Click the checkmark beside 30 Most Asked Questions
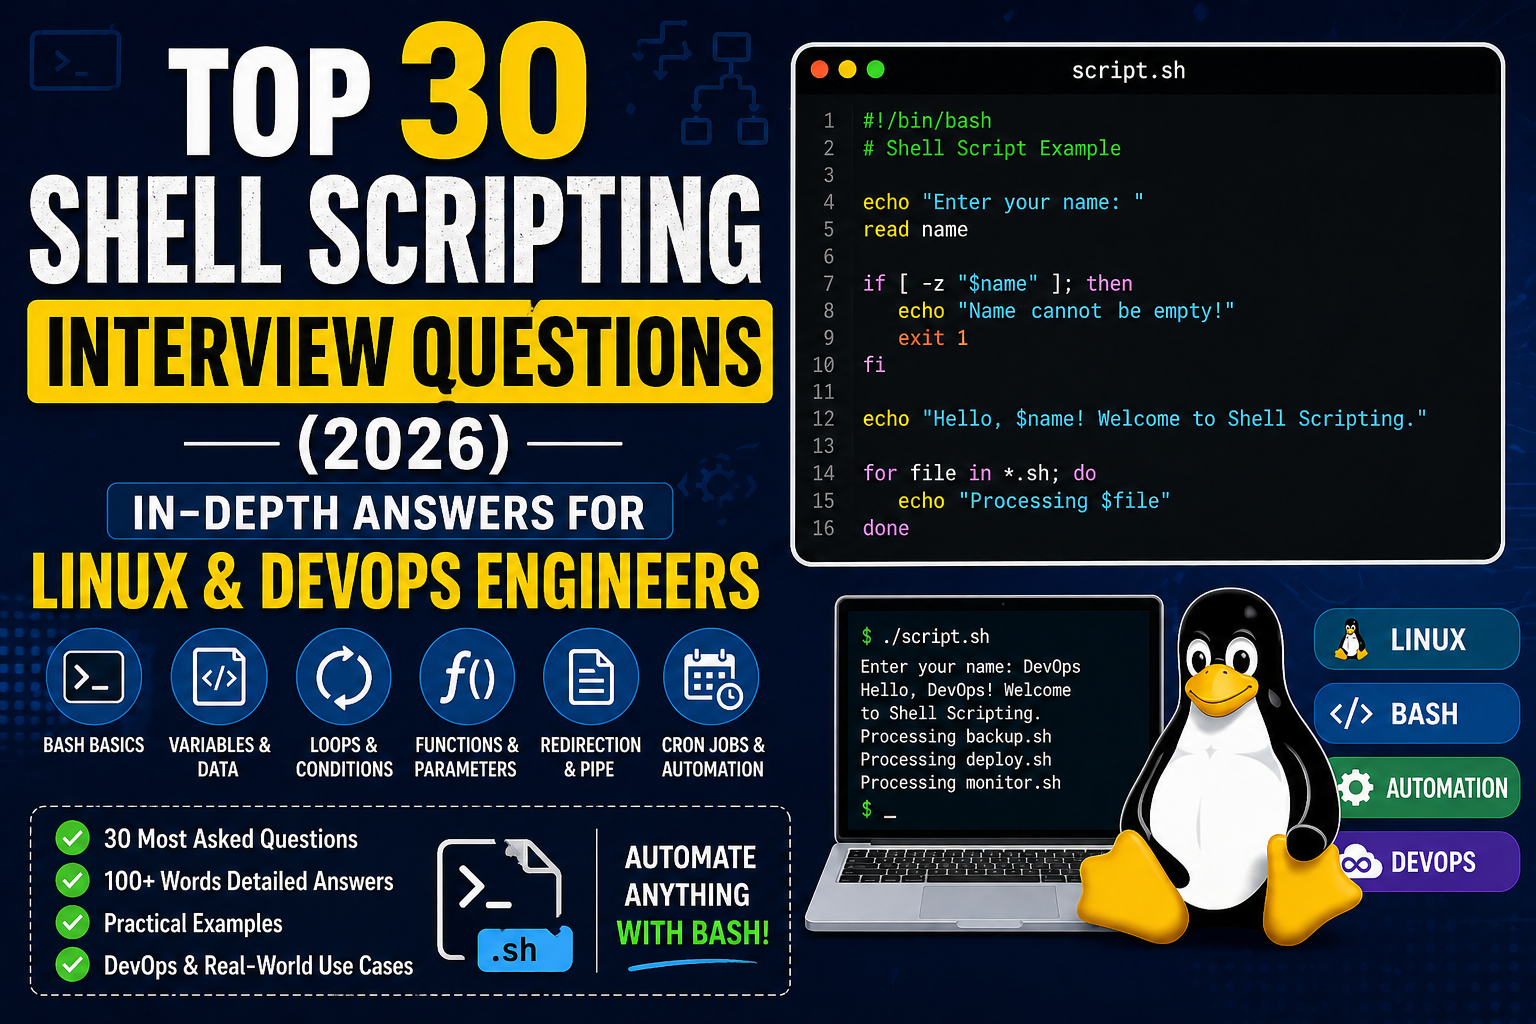The height and width of the screenshot is (1024, 1536). (x=72, y=838)
